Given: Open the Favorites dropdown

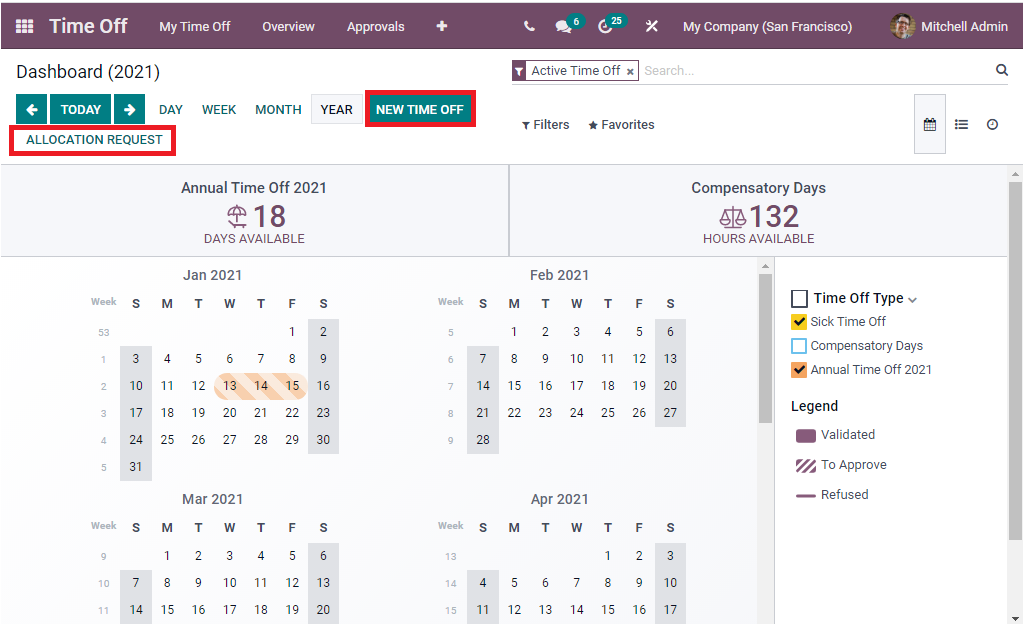Looking at the screenshot, I should tap(620, 124).
